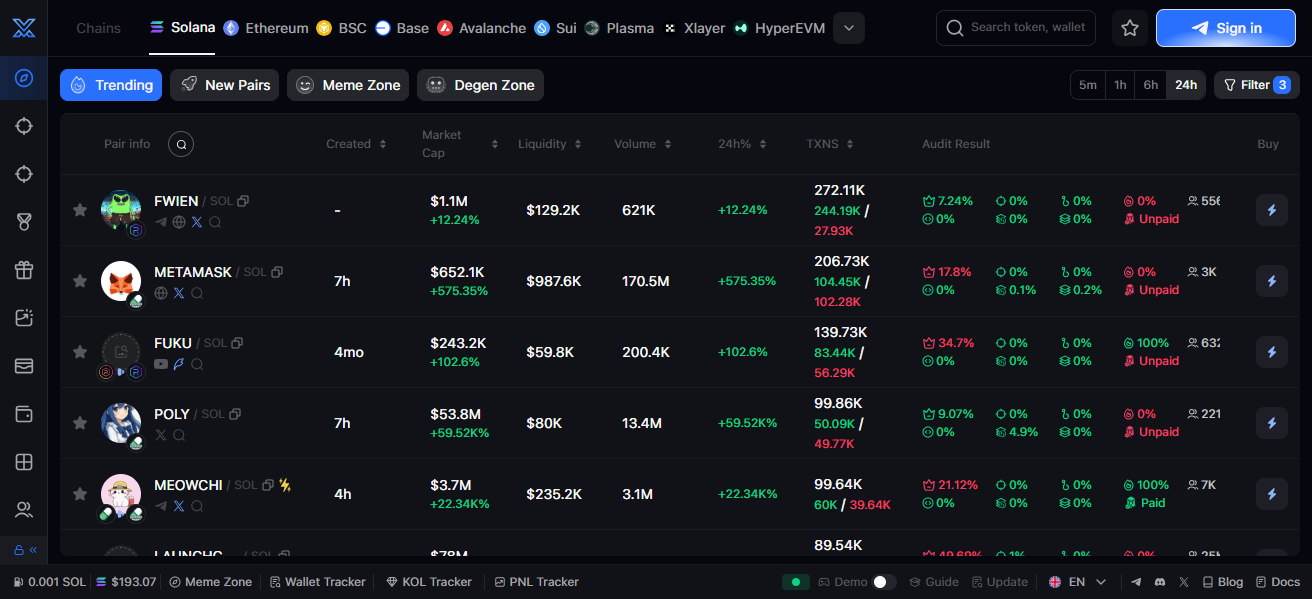Toggle the Demo mode switch

point(883,582)
